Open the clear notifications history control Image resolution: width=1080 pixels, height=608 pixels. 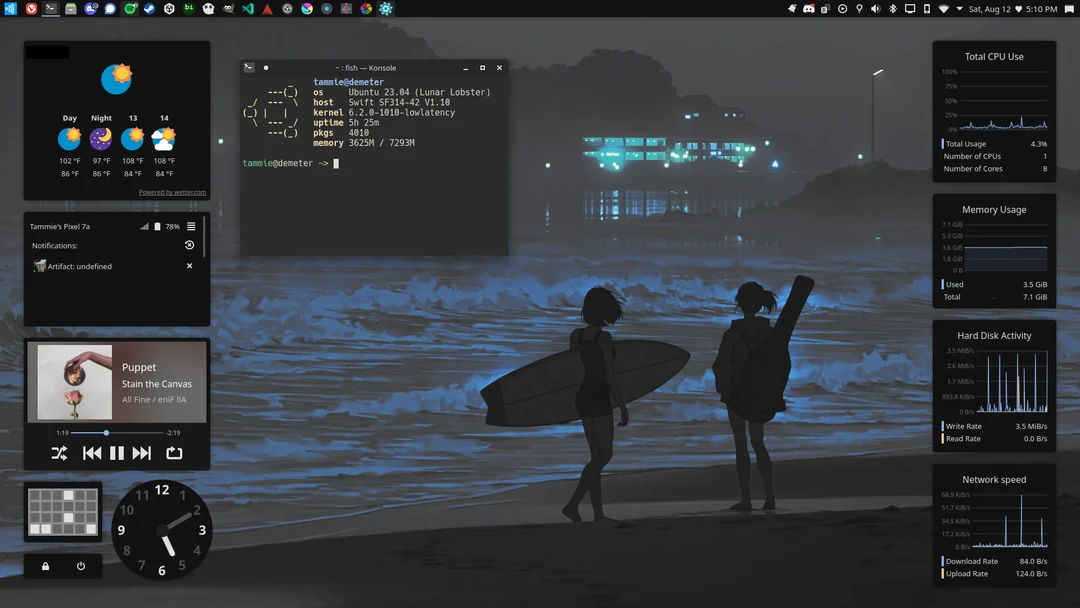pos(190,245)
